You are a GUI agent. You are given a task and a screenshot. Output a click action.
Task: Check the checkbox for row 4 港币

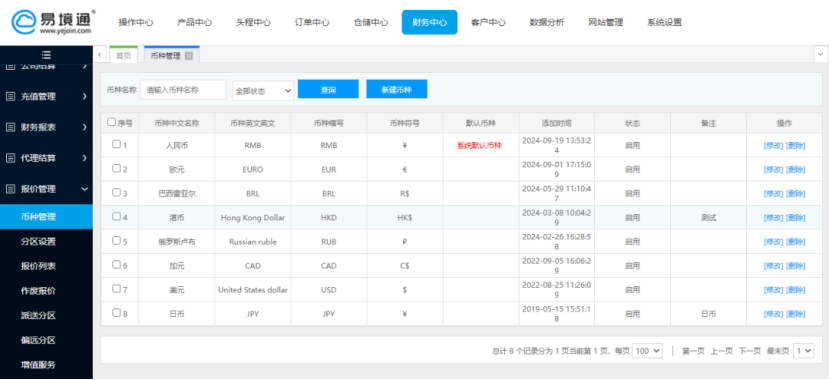116,216
